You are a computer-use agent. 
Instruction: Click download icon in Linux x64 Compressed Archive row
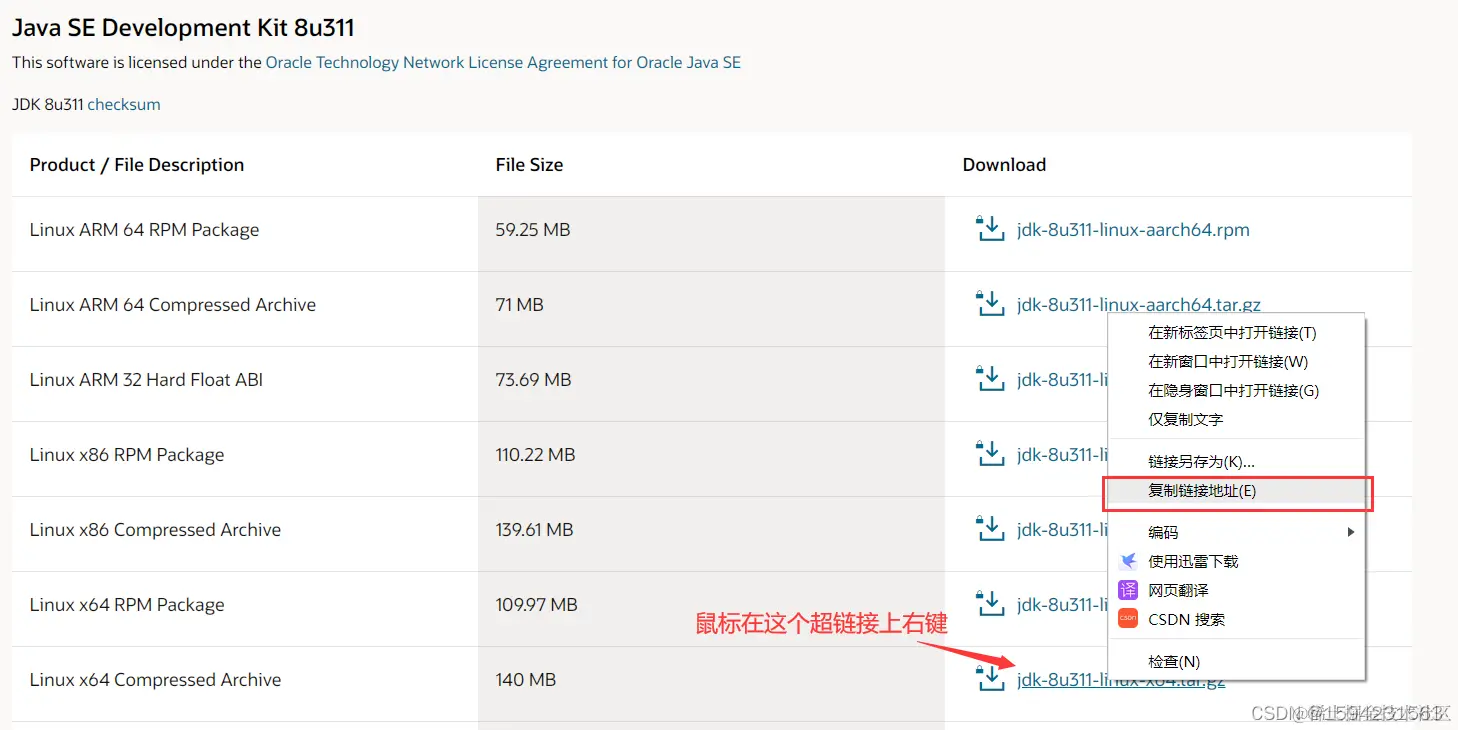pos(990,679)
